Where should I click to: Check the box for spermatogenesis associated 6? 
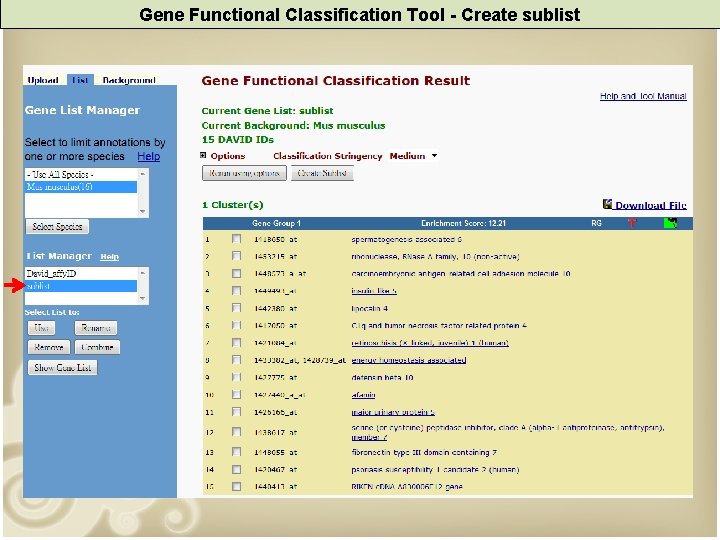pyautogui.click(x=236, y=239)
